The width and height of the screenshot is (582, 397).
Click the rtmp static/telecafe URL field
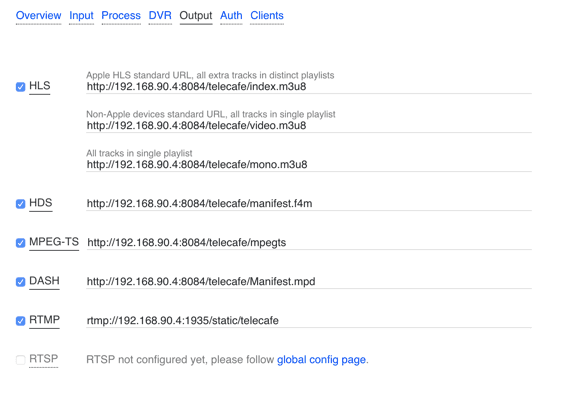click(309, 321)
